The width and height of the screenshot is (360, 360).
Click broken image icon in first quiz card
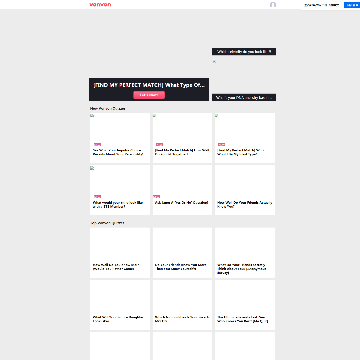pos(92,115)
